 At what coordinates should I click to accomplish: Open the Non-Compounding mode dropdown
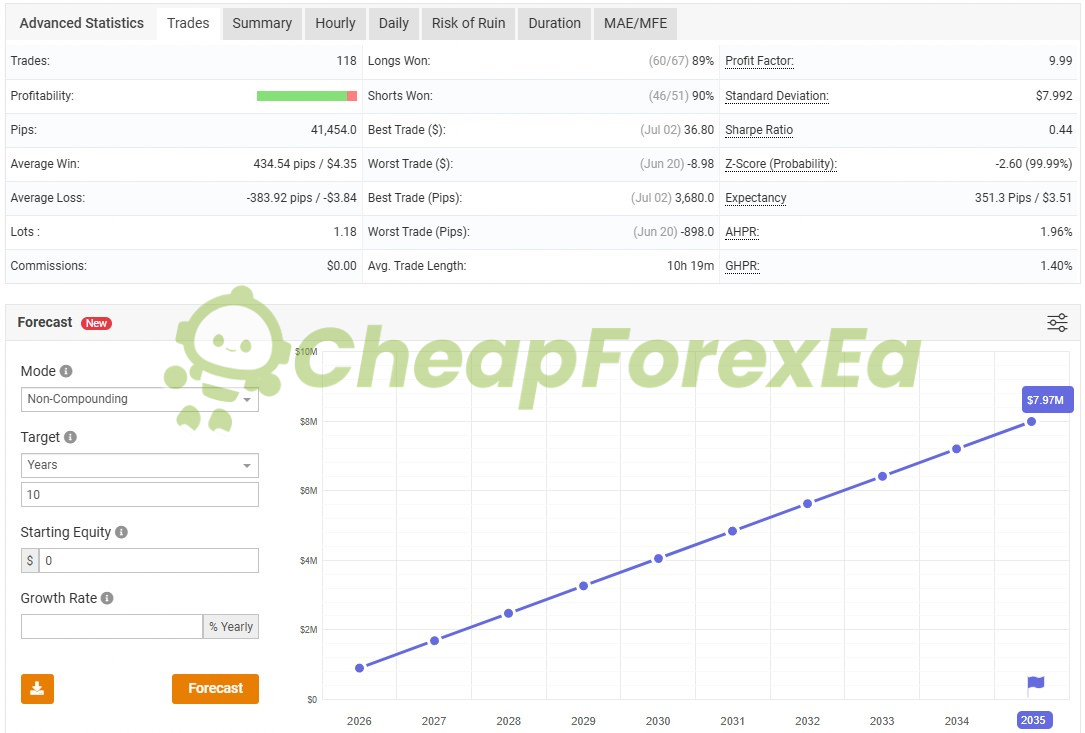click(x=140, y=399)
